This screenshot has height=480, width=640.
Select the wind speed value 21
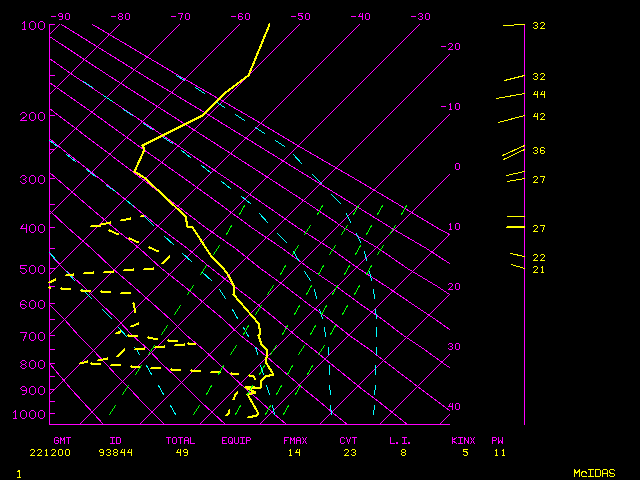(x=538, y=270)
